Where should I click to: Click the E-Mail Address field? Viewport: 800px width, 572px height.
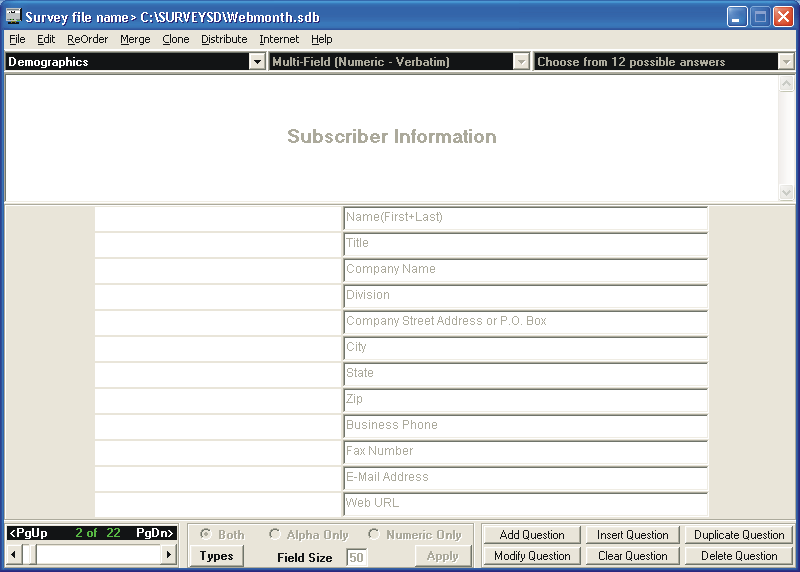click(x=526, y=479)
